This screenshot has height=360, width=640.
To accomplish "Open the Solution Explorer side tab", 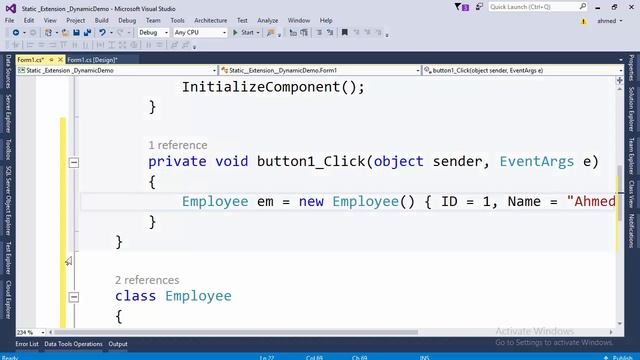I will click(x=631, y=109).
